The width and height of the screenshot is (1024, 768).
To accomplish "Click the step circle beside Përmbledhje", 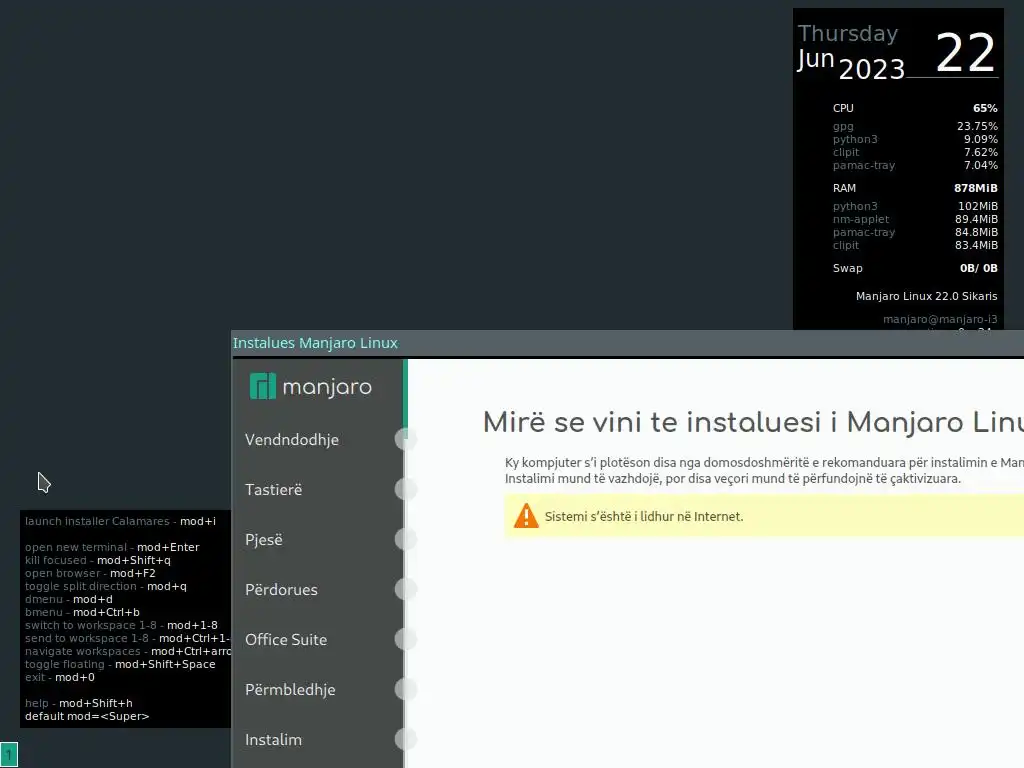I will click(406, 689).
